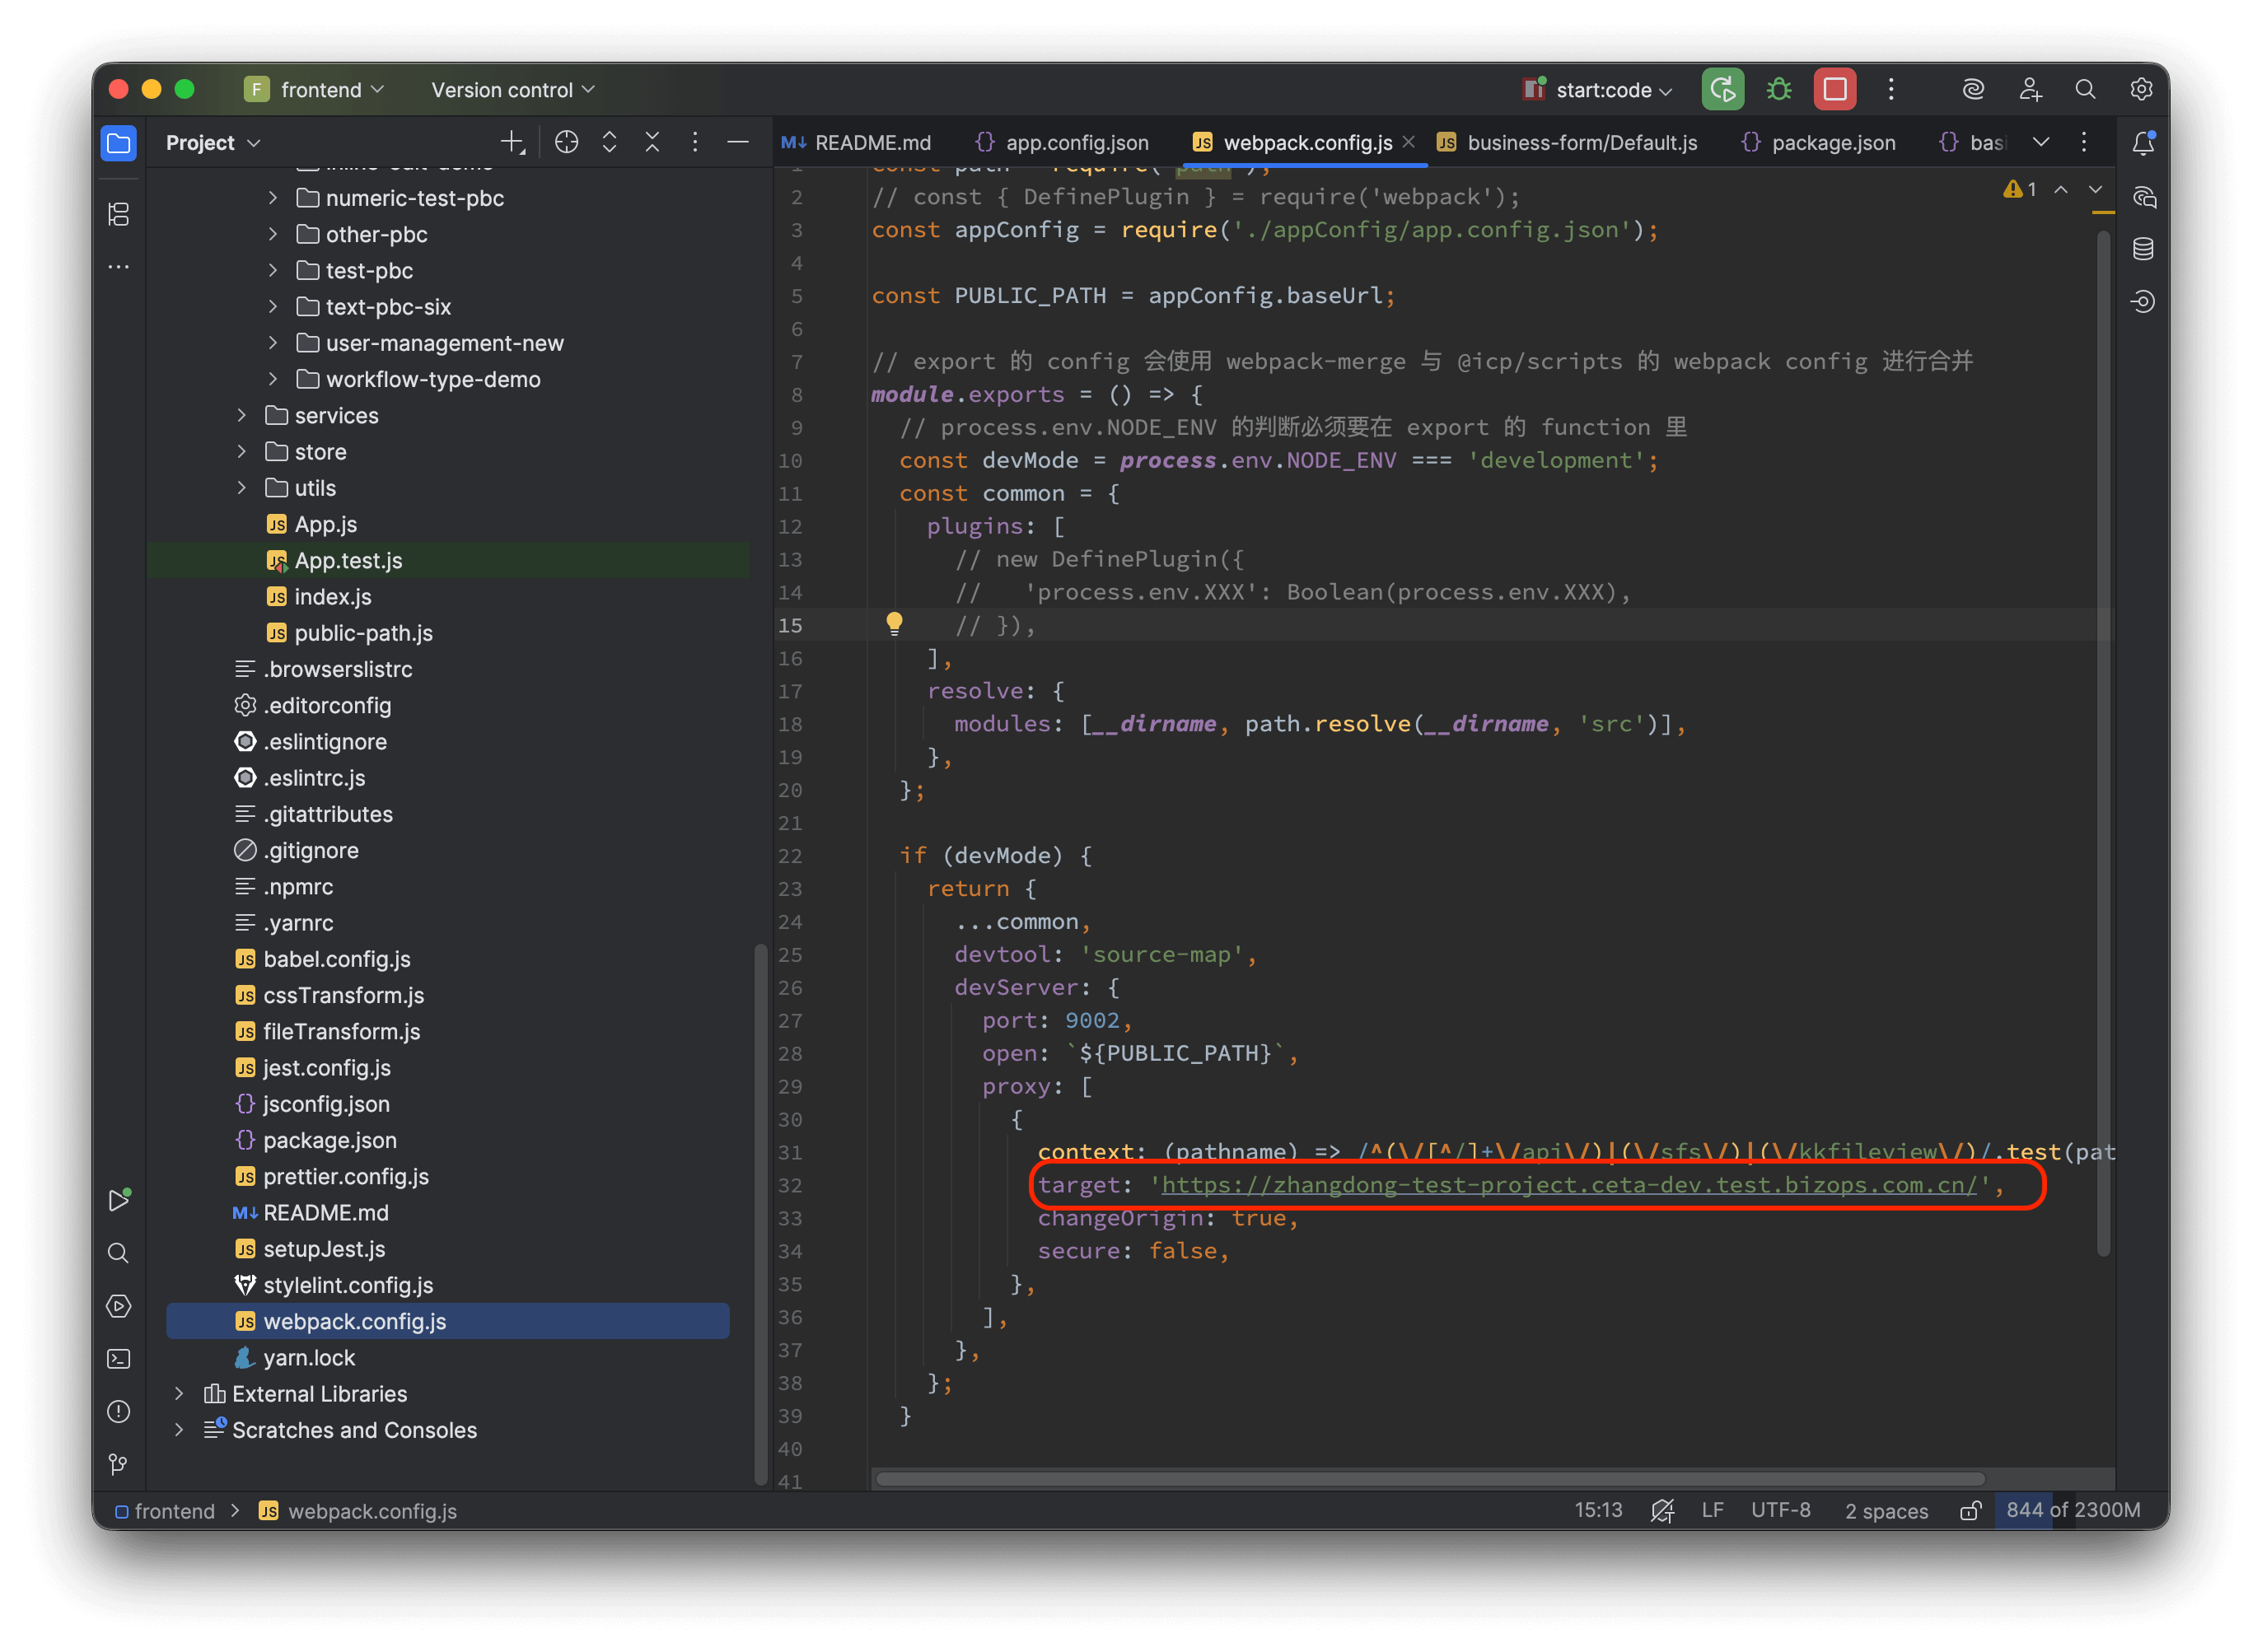Open editor tabs options menu
2262x1652 pixels.
[x=2084, y=143]
